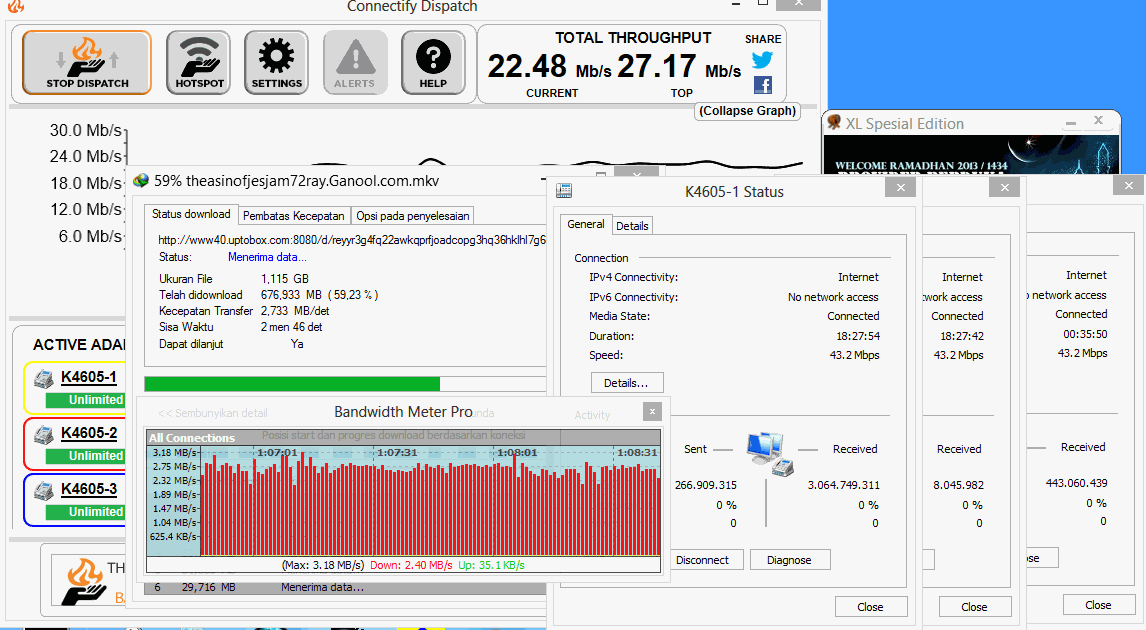Open Connectify Settings gear
This screenshot has height=630, width=1146.
coord(276,63)
